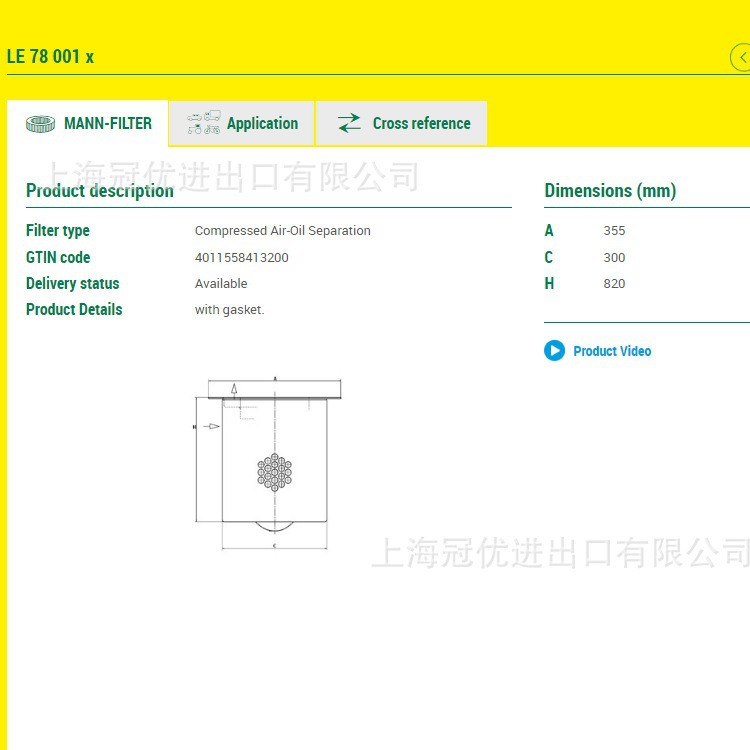Click the vehicles icon on Application tab
Image resolution: width=750 pixels, height=750 pixels.
(204, 122)
